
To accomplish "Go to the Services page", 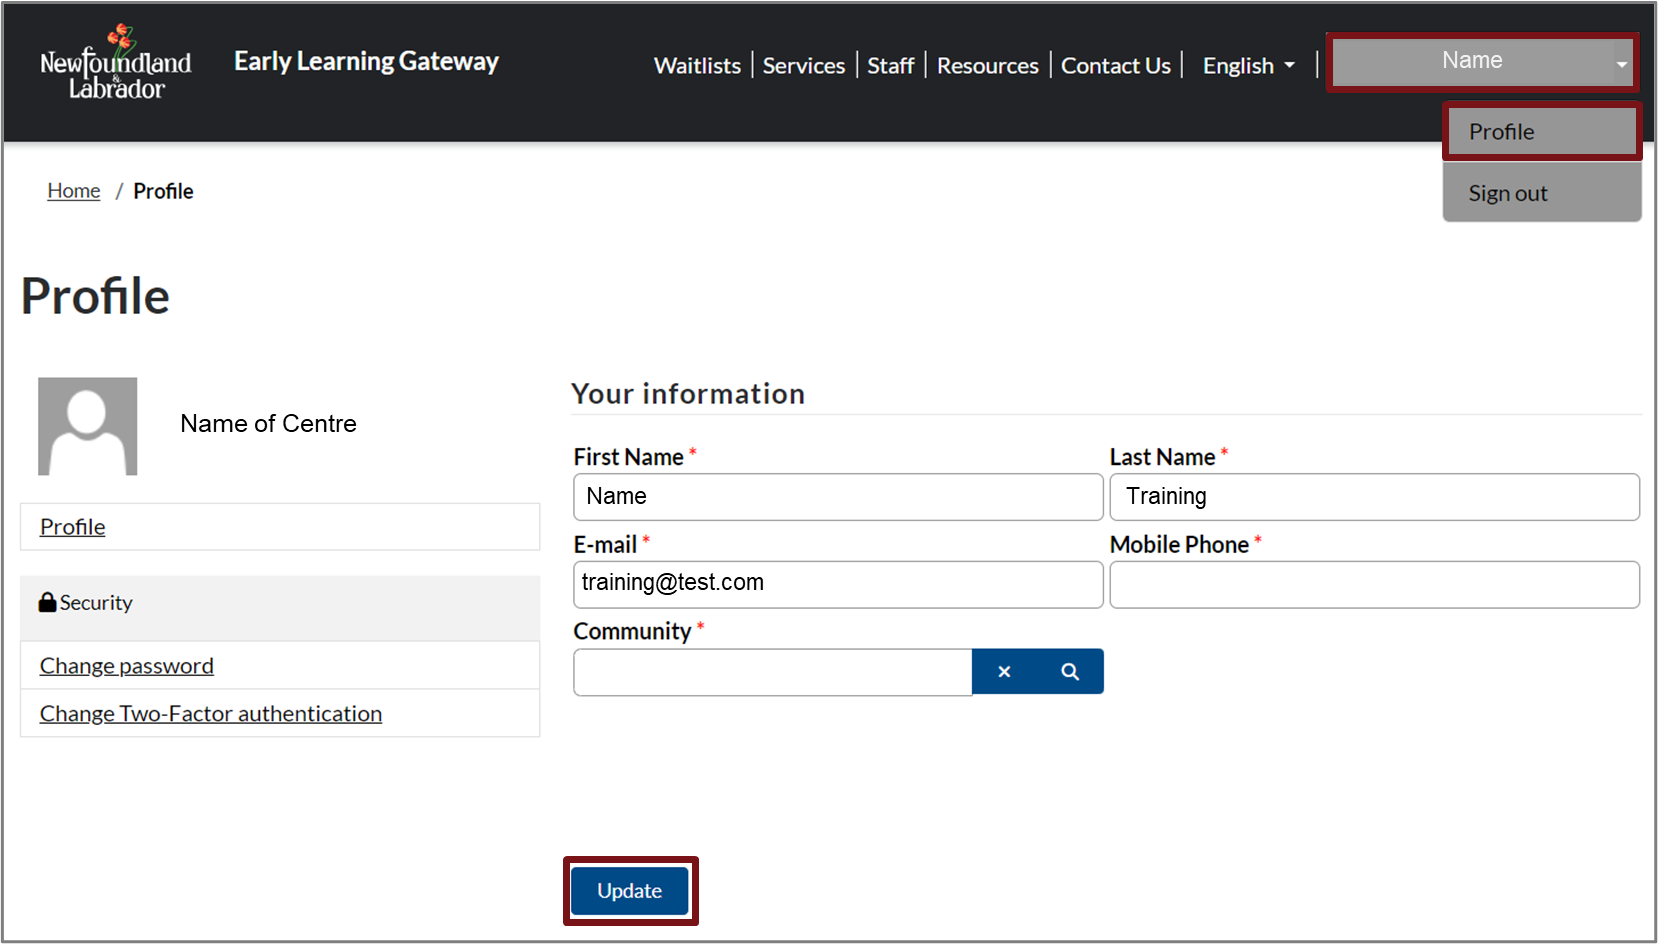I will coord(803,66).
